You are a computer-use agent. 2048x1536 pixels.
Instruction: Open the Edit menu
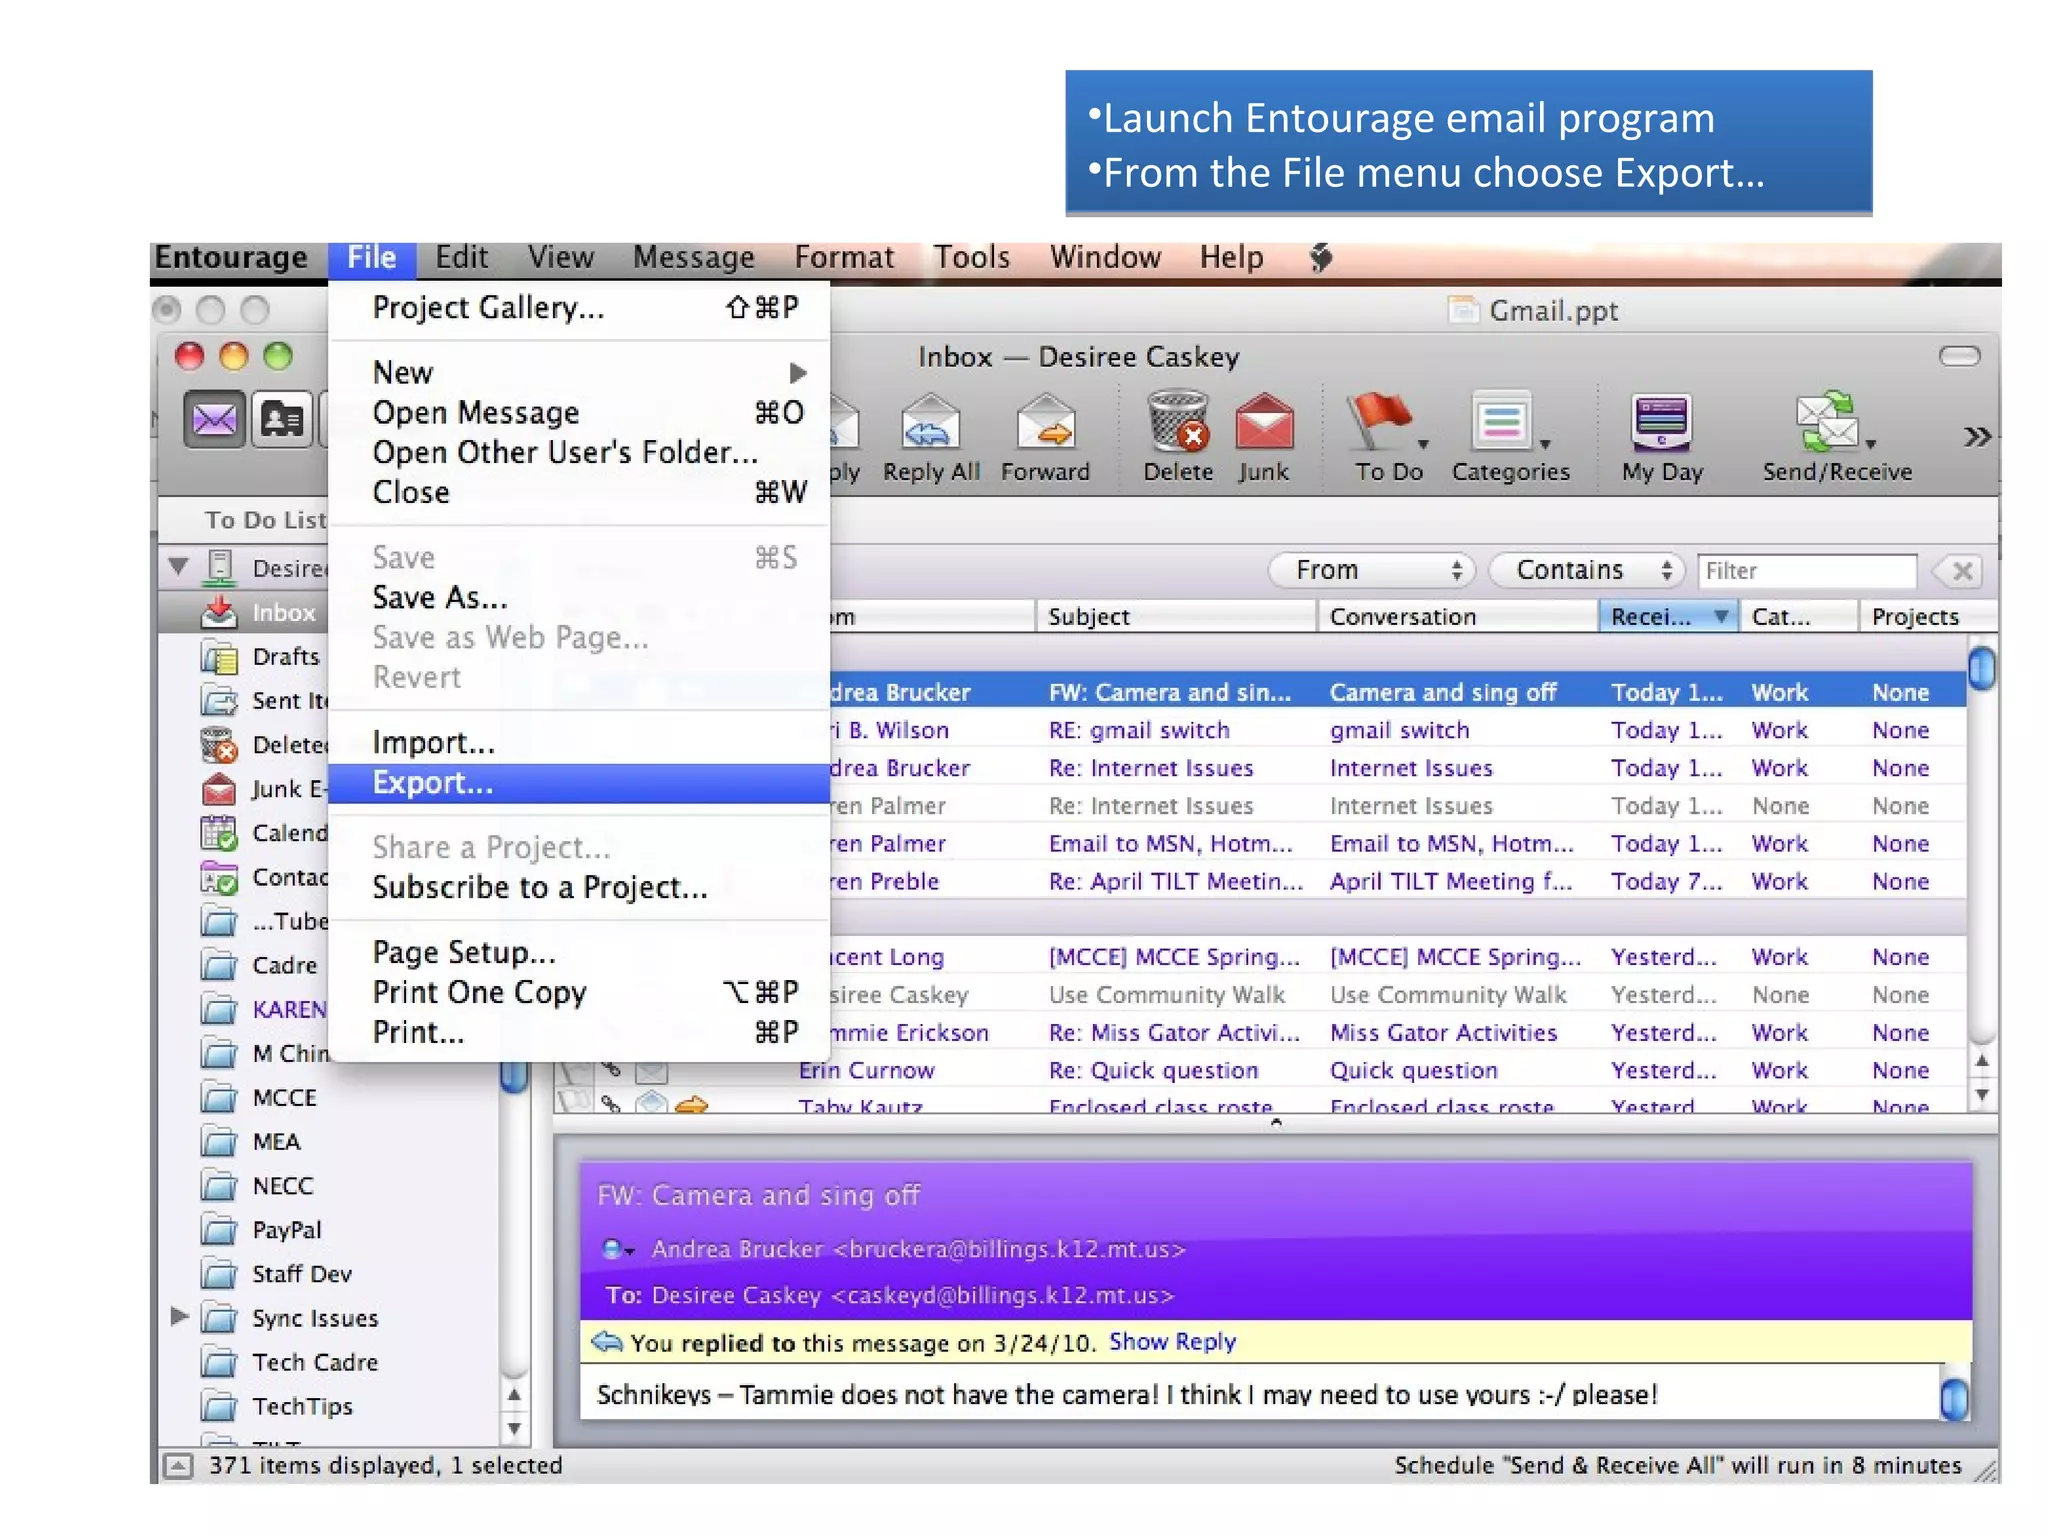pyautogui.click(x=461, y=258)
